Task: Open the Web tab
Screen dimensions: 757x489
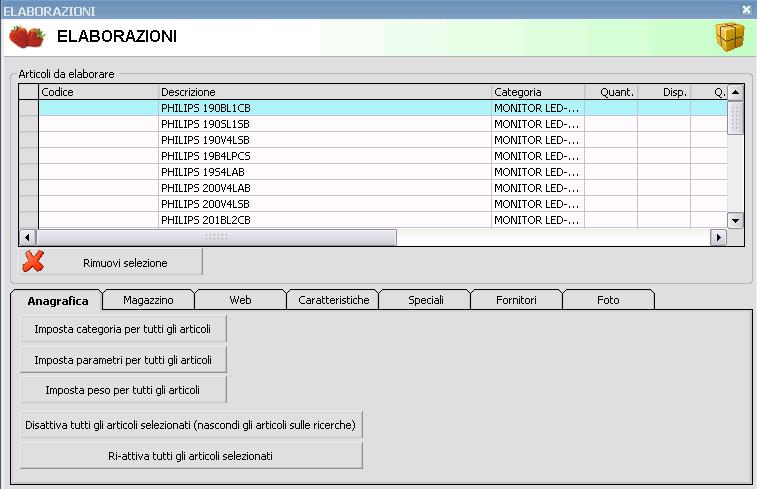Action: [240, 300]
